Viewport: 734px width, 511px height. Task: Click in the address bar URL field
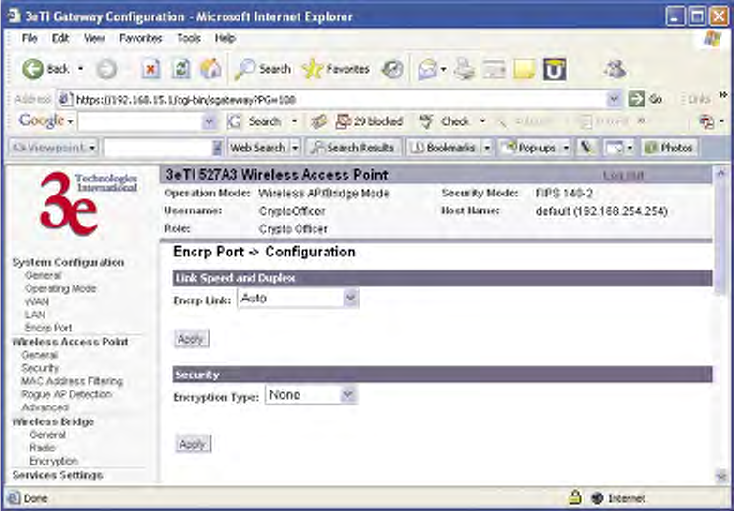click(x=339, y=99)
